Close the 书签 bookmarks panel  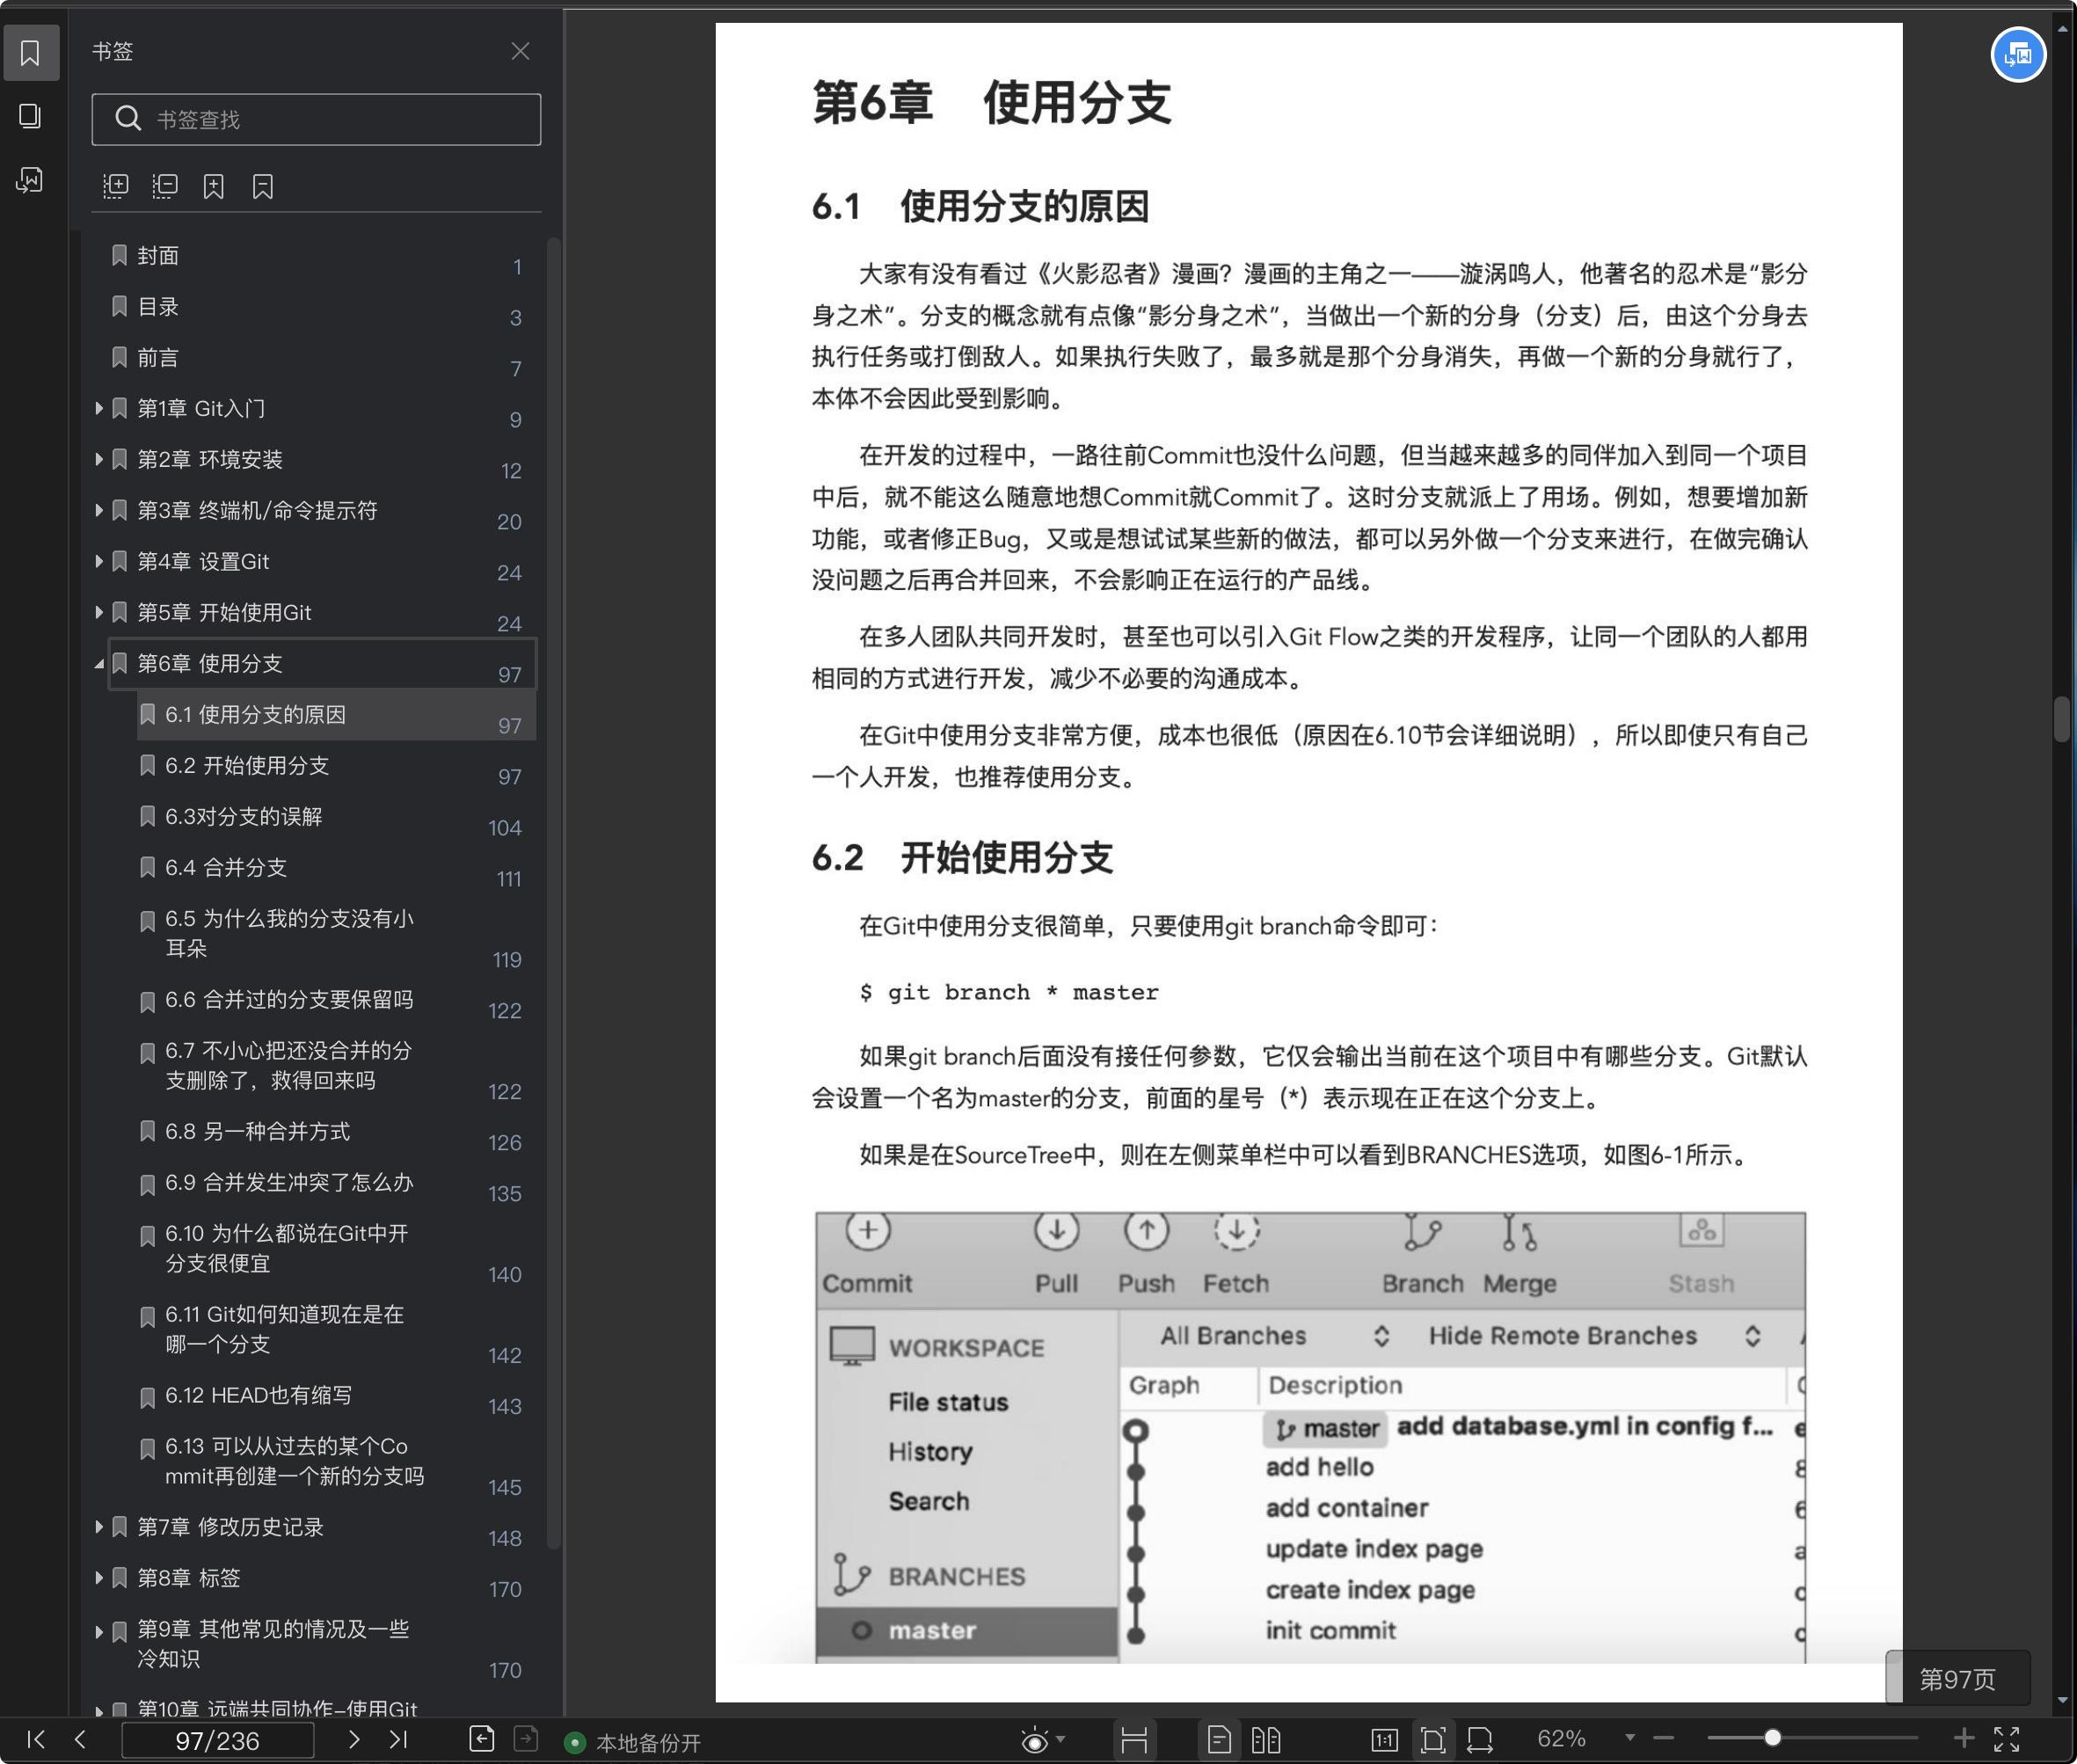[x=520, y=51]
